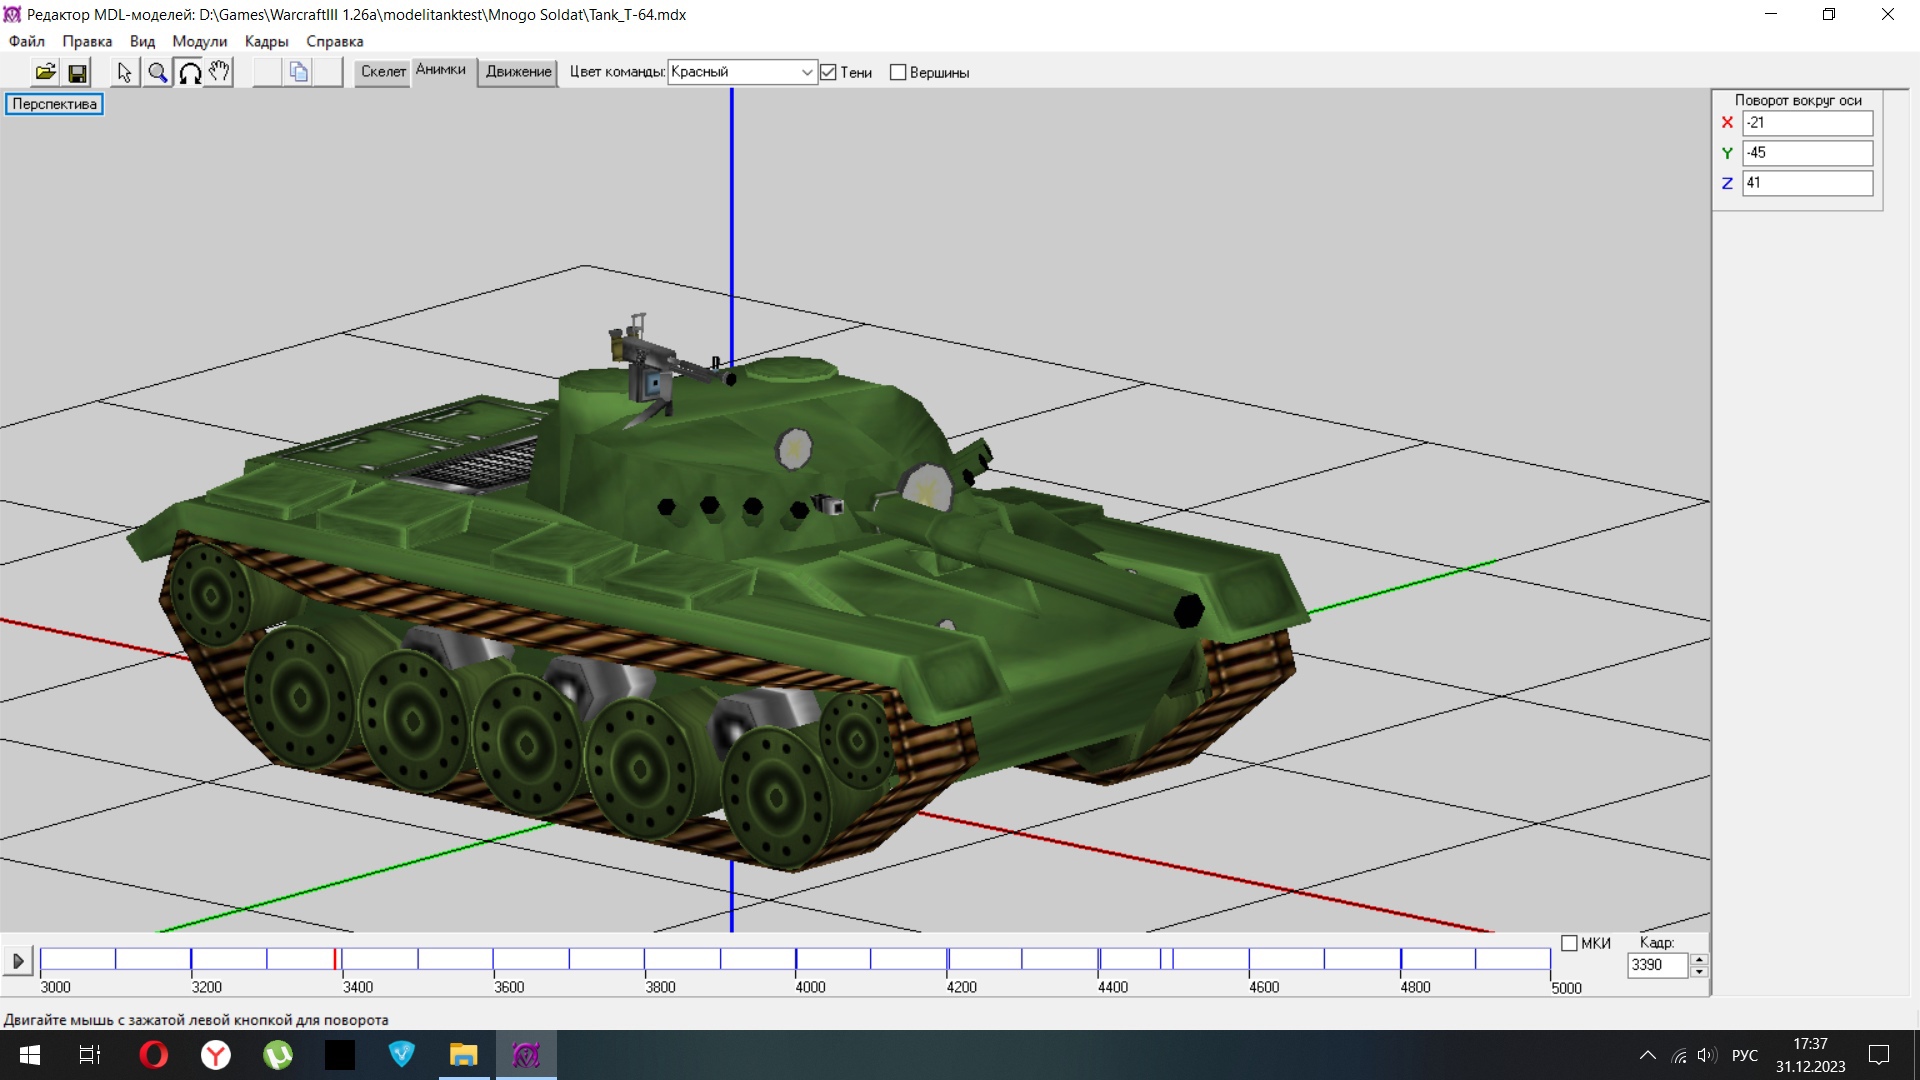Open File Explorer from the taskbar
The width and height of the screenshot is (1920, 1080).
[x=463, y=1055]
